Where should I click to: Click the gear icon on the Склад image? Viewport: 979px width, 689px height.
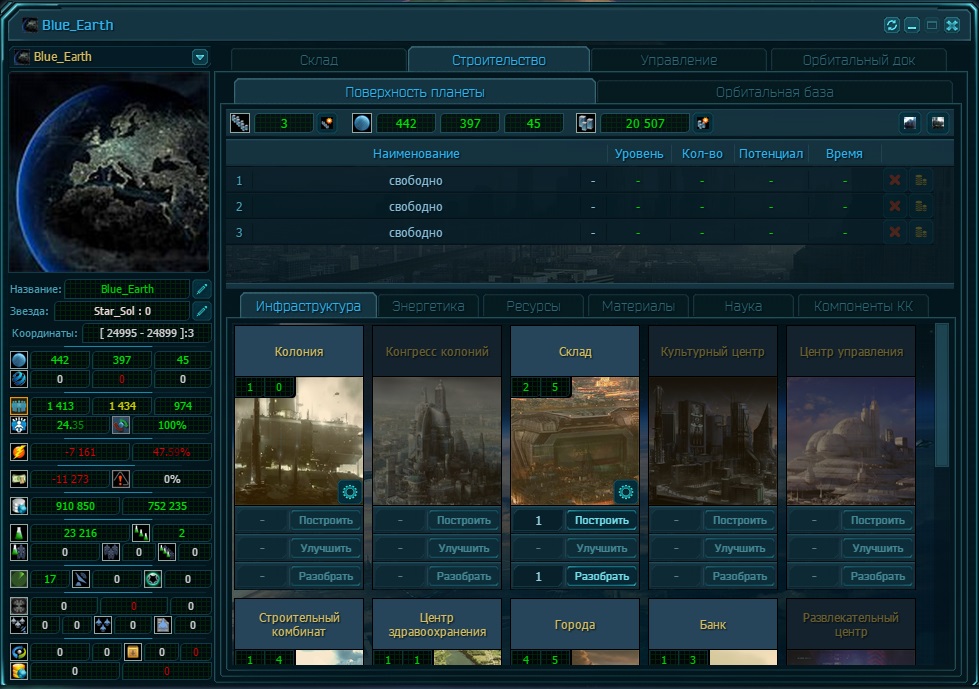(x=626, y=491)
